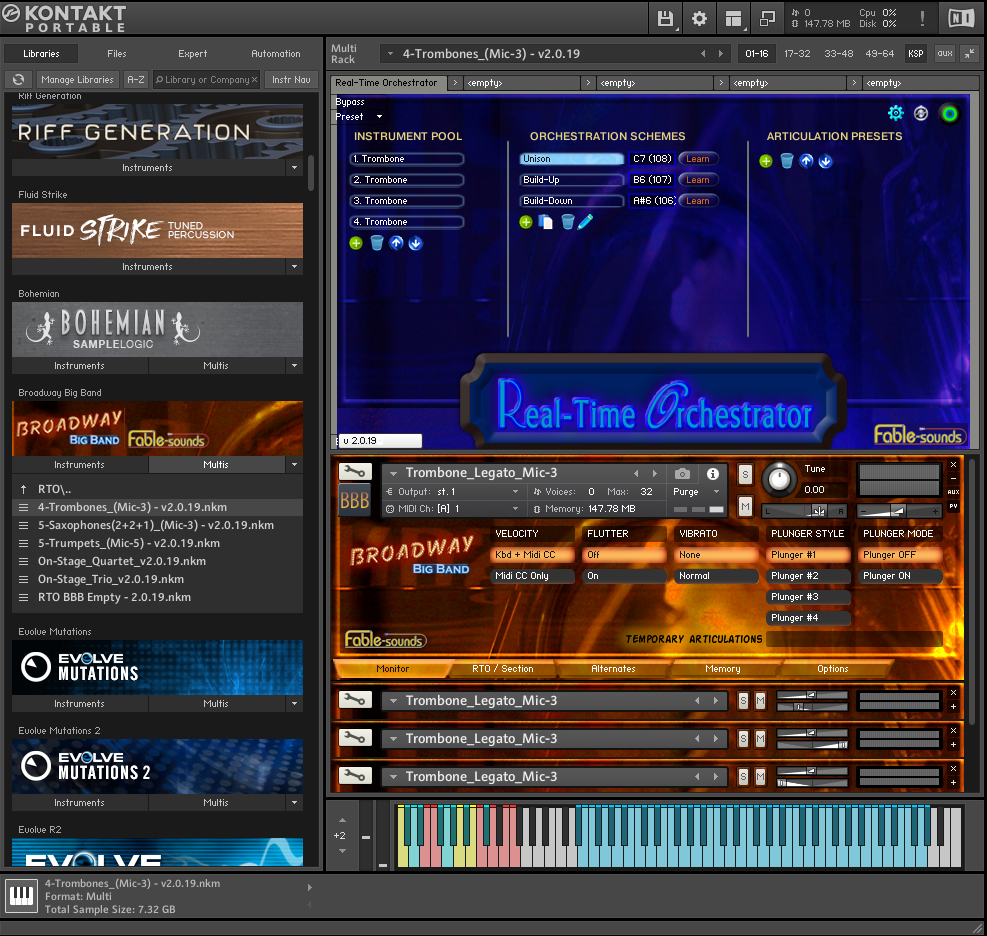Adjust the pan slider of first Trombone
The image size is (987, 936).
804,511
